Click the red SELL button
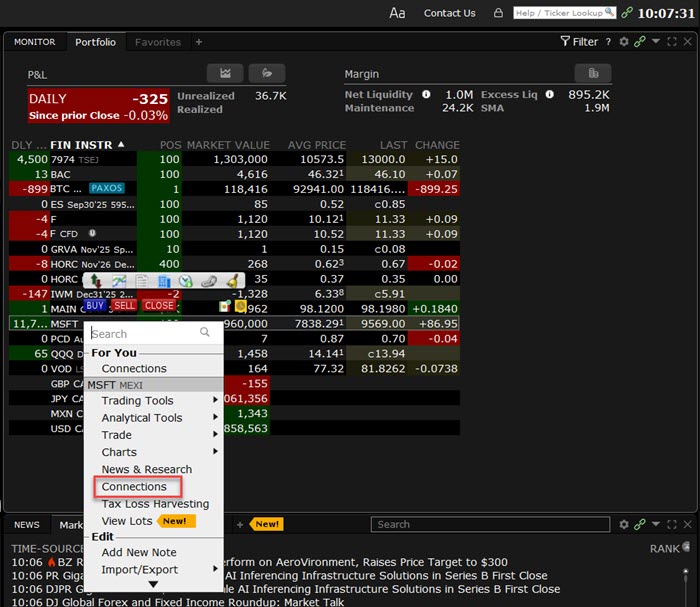 pos(124,305)
